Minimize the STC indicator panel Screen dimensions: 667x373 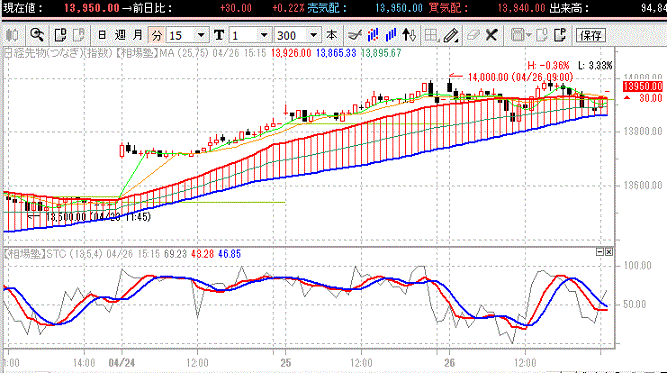coord(600,252)
